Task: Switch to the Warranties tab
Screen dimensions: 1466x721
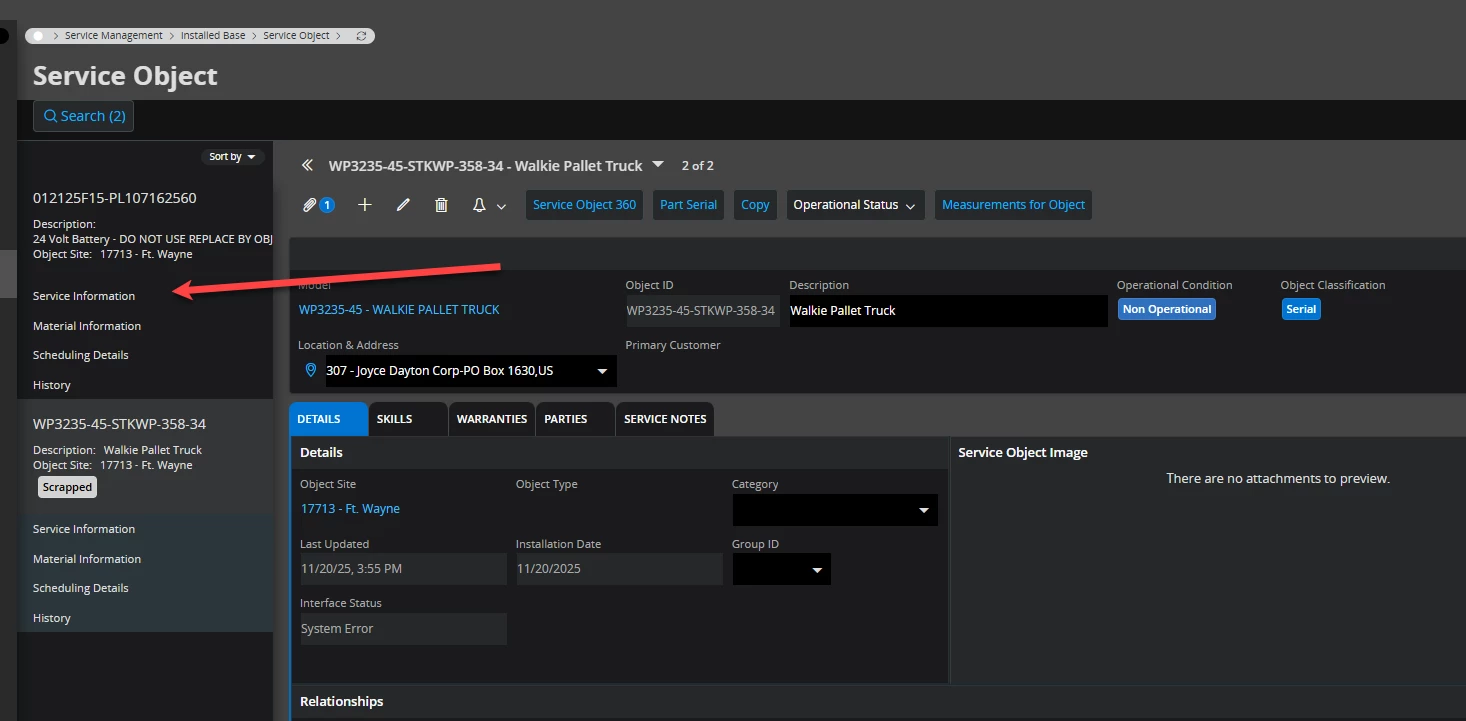Action: 491,419
